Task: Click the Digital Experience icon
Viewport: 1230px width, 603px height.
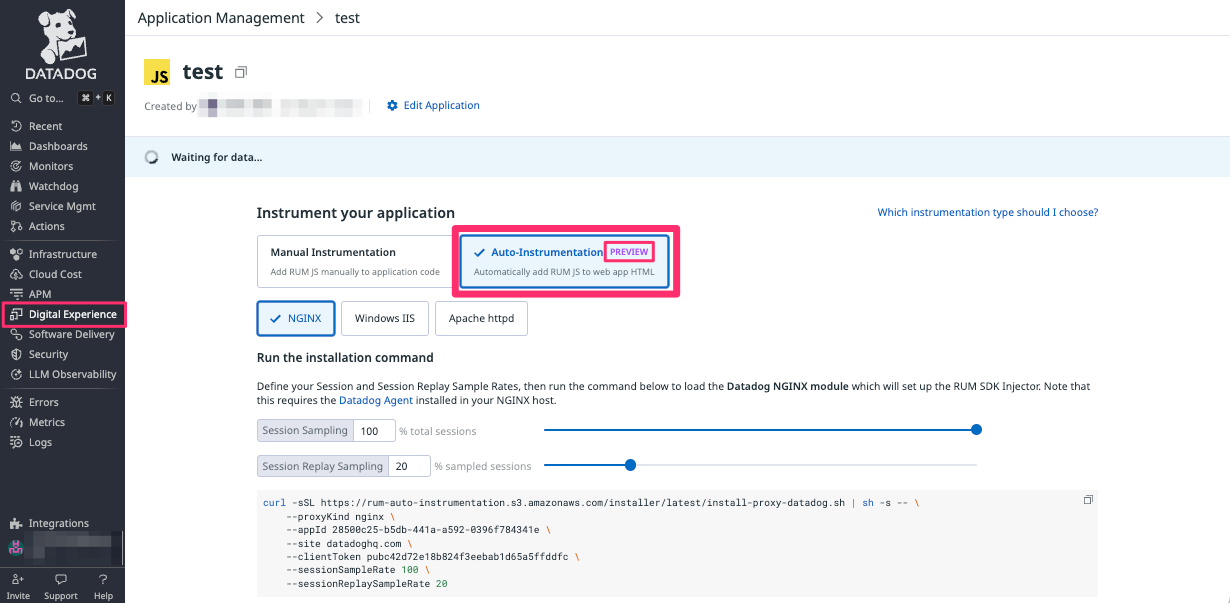Action: click(x=16, y=314)
